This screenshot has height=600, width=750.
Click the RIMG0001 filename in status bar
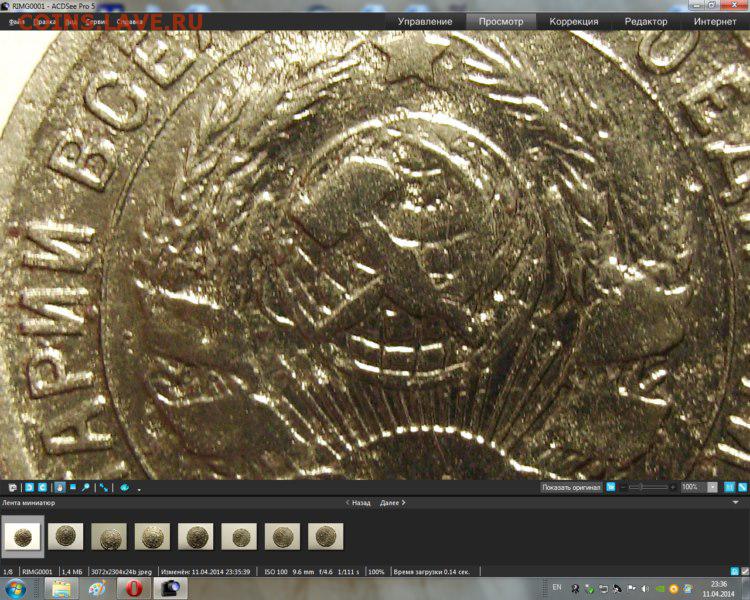click(37, 572)
